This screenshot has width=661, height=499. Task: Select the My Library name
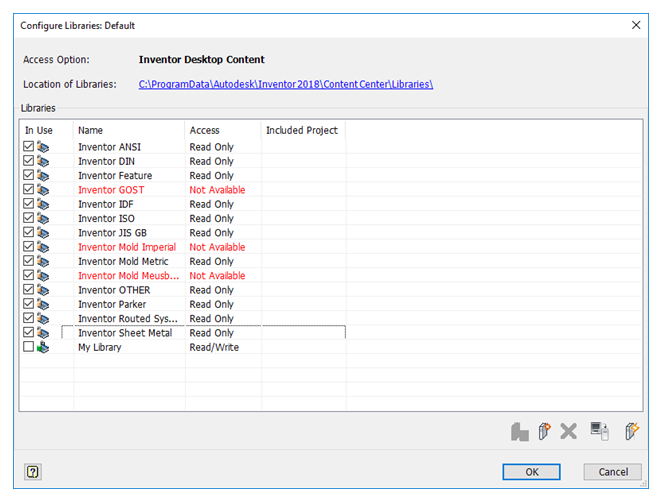click(x=100, y=348)
